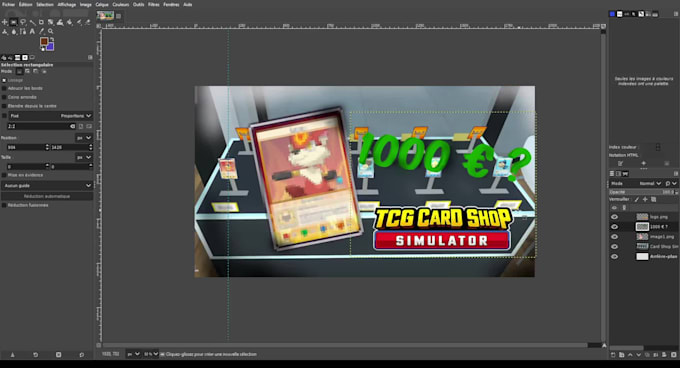Open the Fichier menu
The width and height of the screenshot is (680, 368).
pos(9,4)
